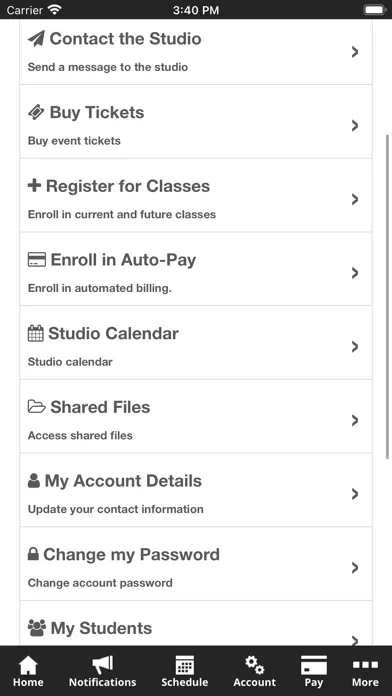Open the Pay tab
The width and height of the screenshot is (392, 696).
tap(313, 671)
